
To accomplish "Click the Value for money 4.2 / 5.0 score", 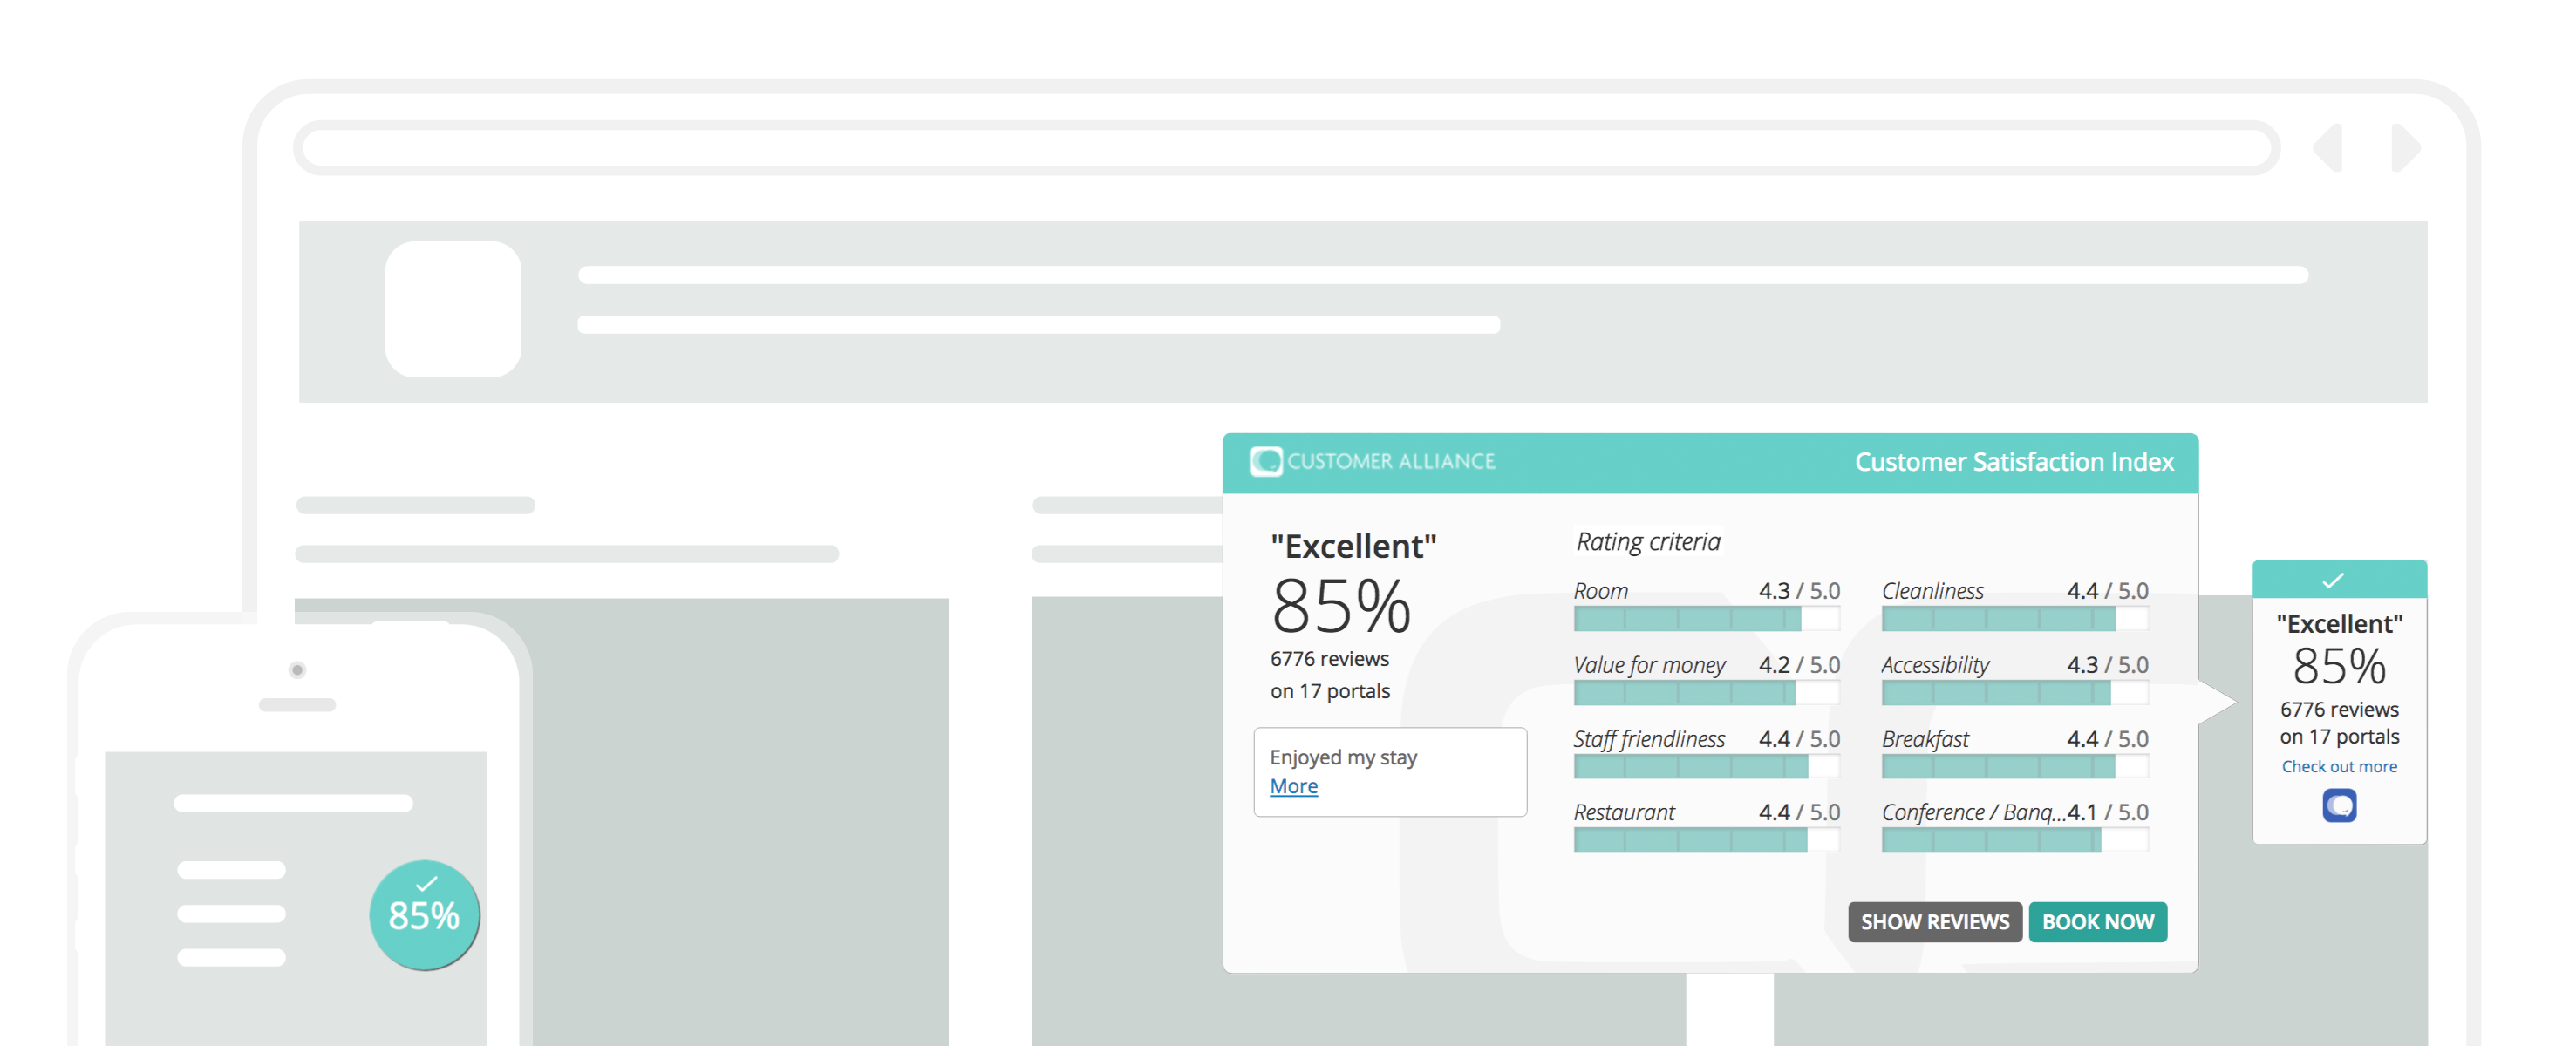I will tap(1799, 665).
